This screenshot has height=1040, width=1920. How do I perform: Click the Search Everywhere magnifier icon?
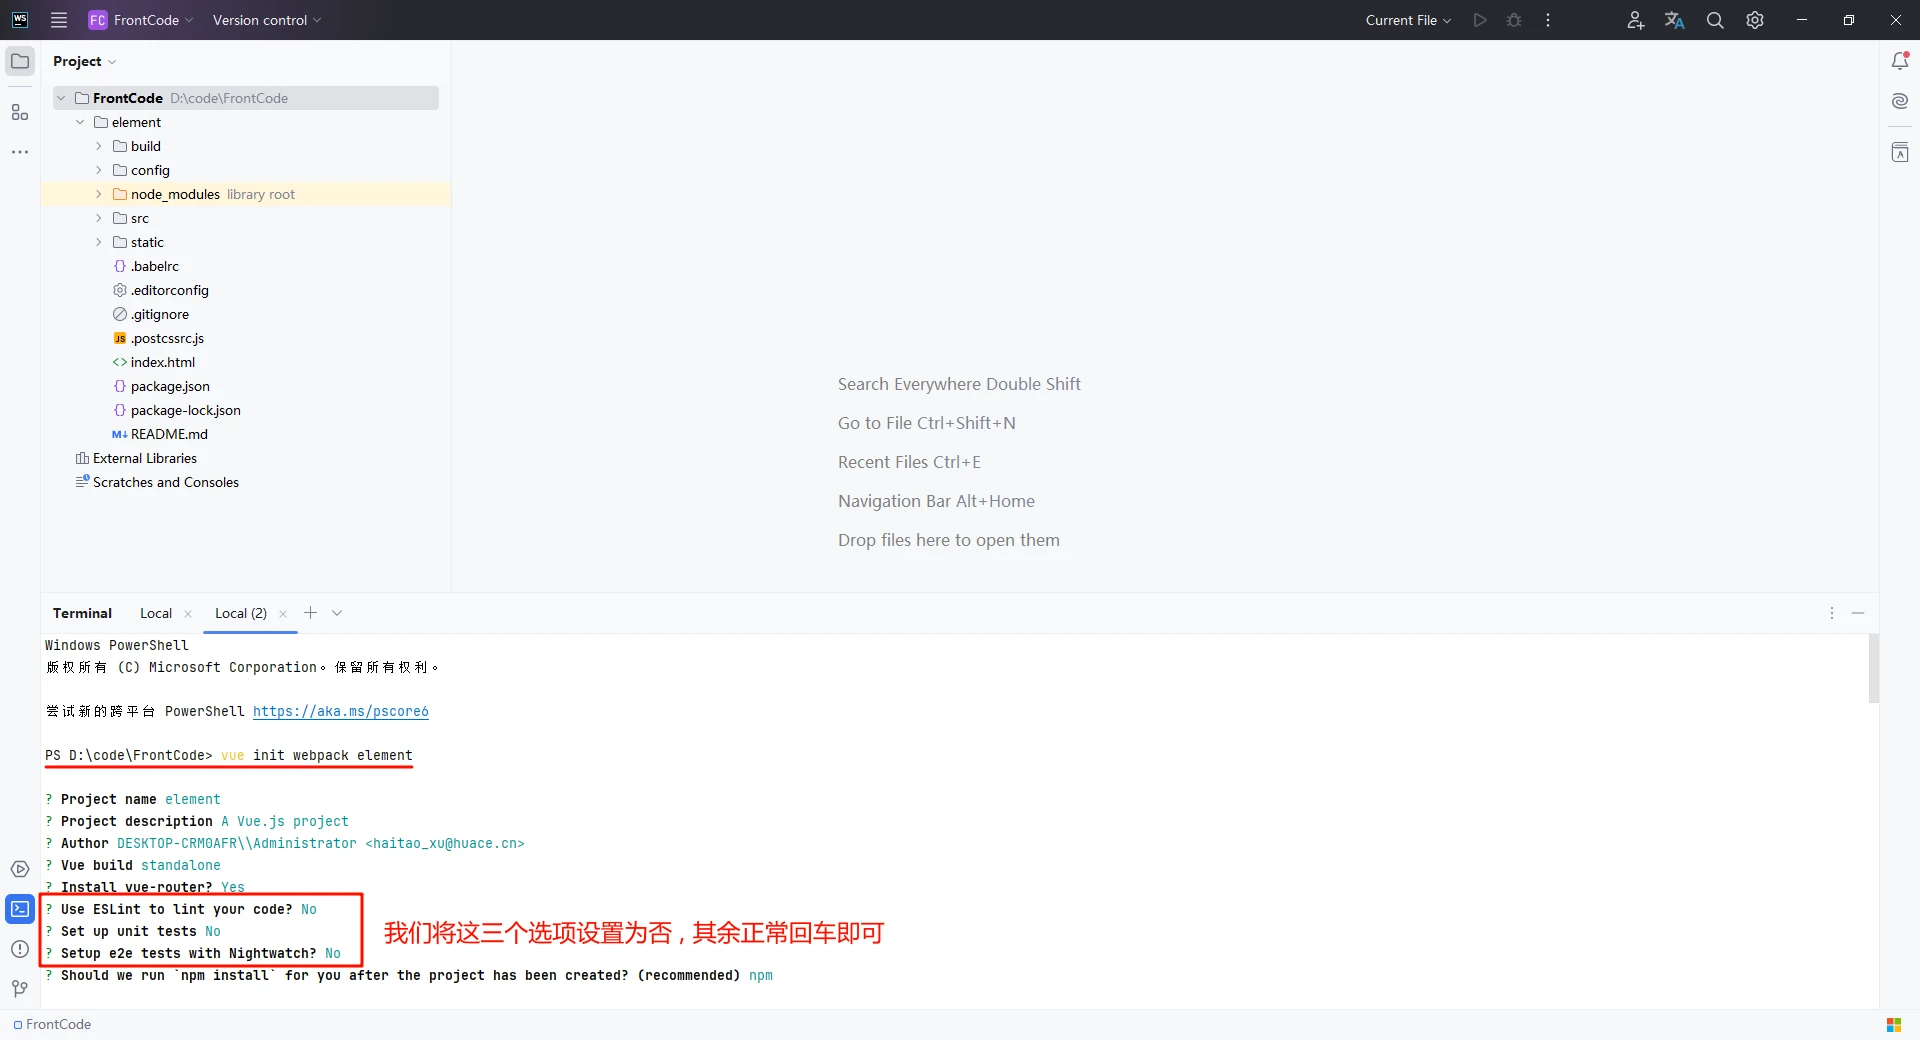(1715, 20)
